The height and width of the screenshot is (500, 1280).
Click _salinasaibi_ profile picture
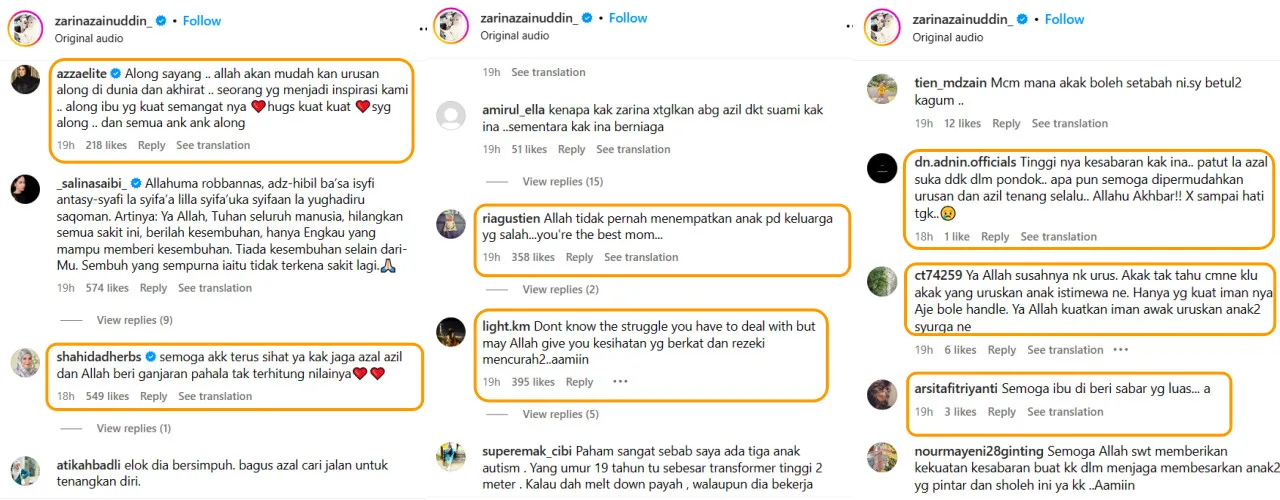point(25,189)
